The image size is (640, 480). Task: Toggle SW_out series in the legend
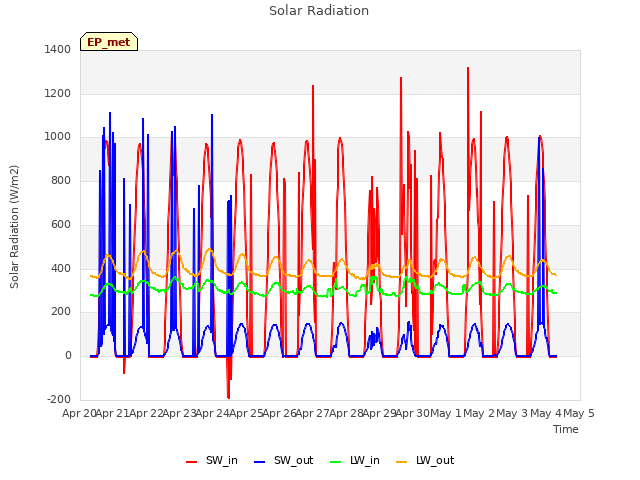tap(284, 460)
